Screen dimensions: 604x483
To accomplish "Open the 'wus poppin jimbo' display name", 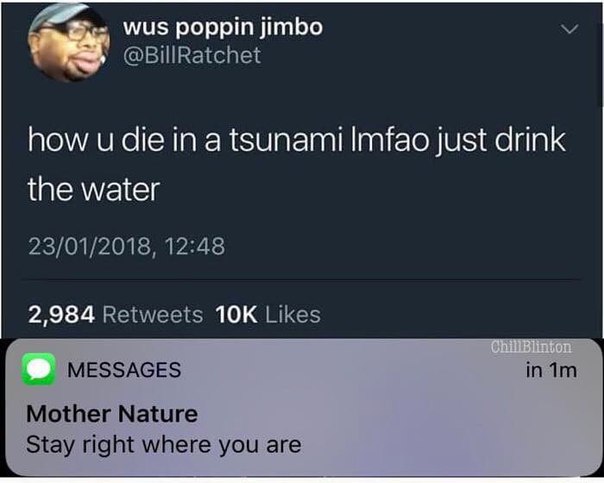I will click(x=223, y=28).
